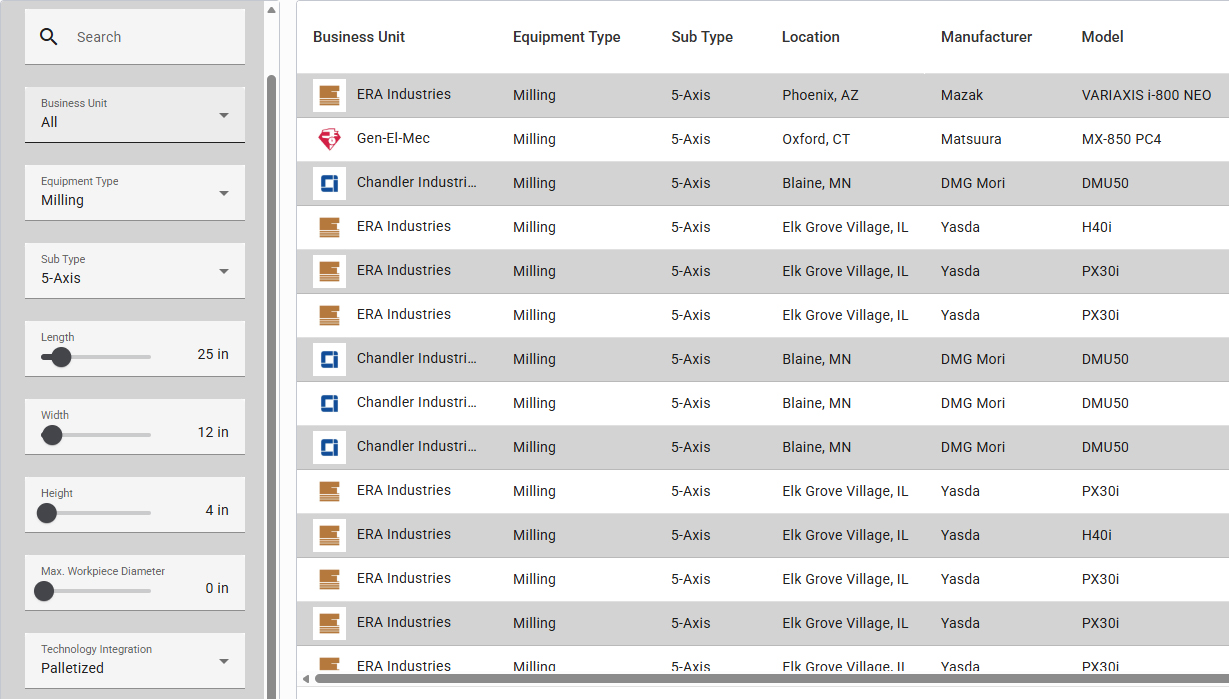The width and height of the screenshot is (1229, 699).
Task: Click the Gen-El-Mec logo icon
Action: (329, 139)
